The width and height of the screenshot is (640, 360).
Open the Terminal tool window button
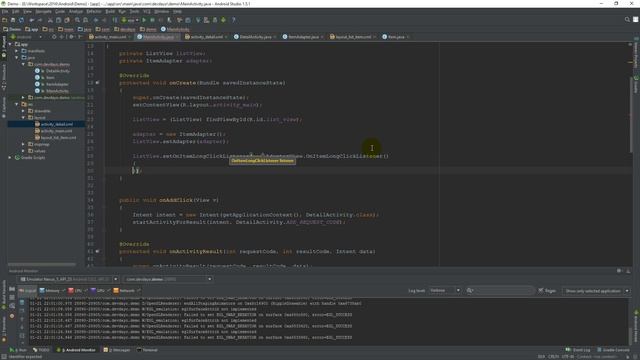point(148,350)
